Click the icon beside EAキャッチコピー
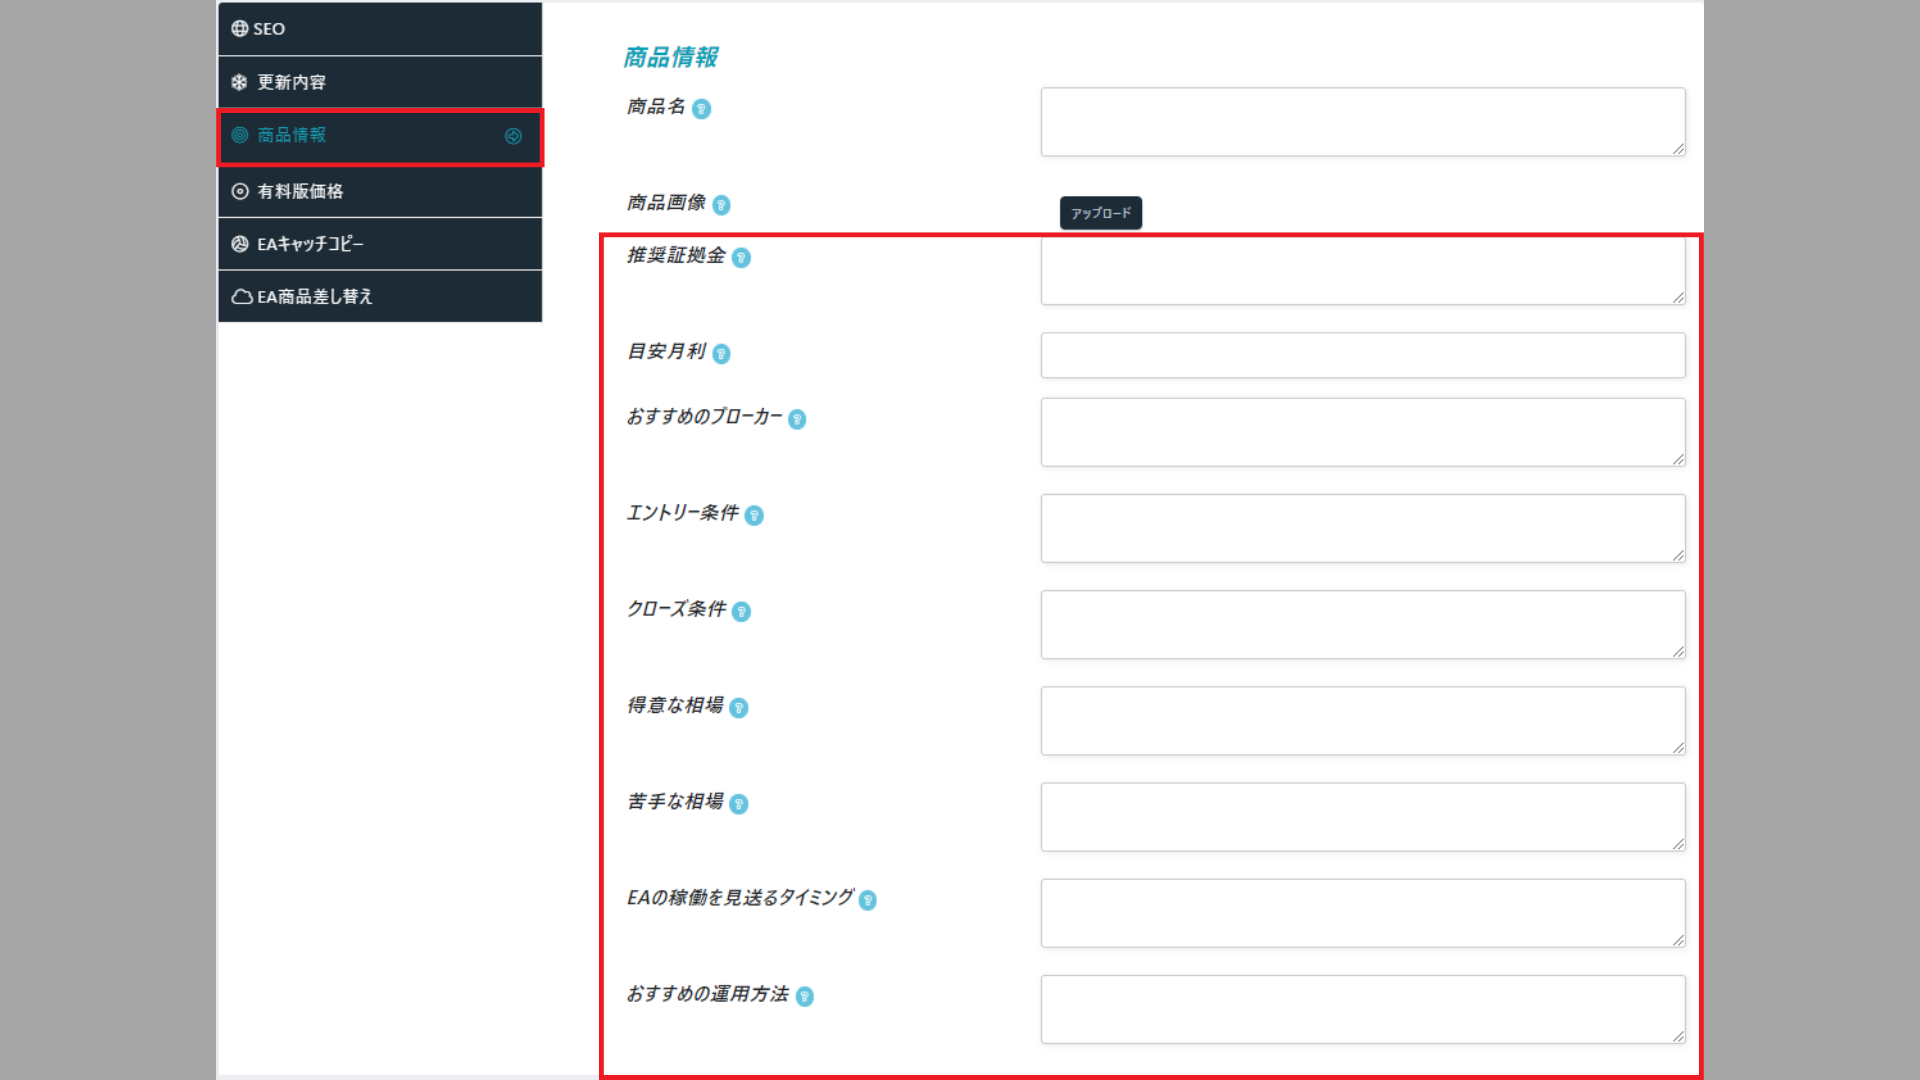This screenshot has height=1080, width=1920. coord(240,244)
